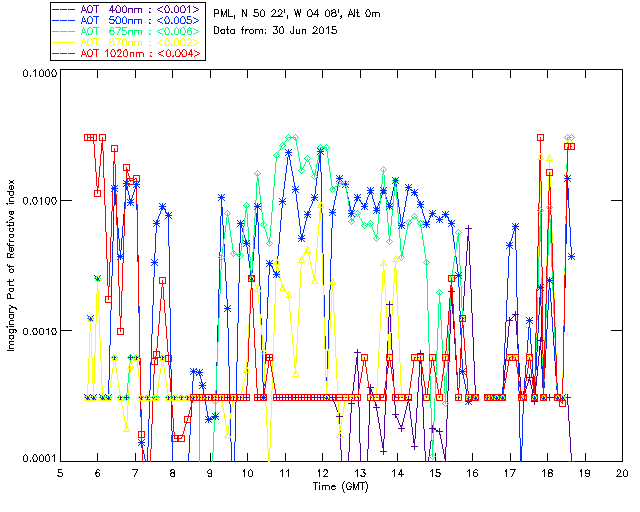Click the 0.0100 y-axis tick label
640x512 pixels.
pyautogui.click(x=39, y=201)
